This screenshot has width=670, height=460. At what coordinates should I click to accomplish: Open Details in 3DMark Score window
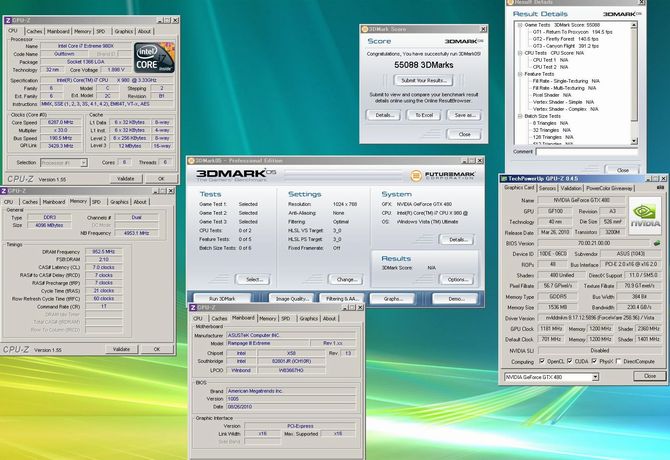pos(384,115)
